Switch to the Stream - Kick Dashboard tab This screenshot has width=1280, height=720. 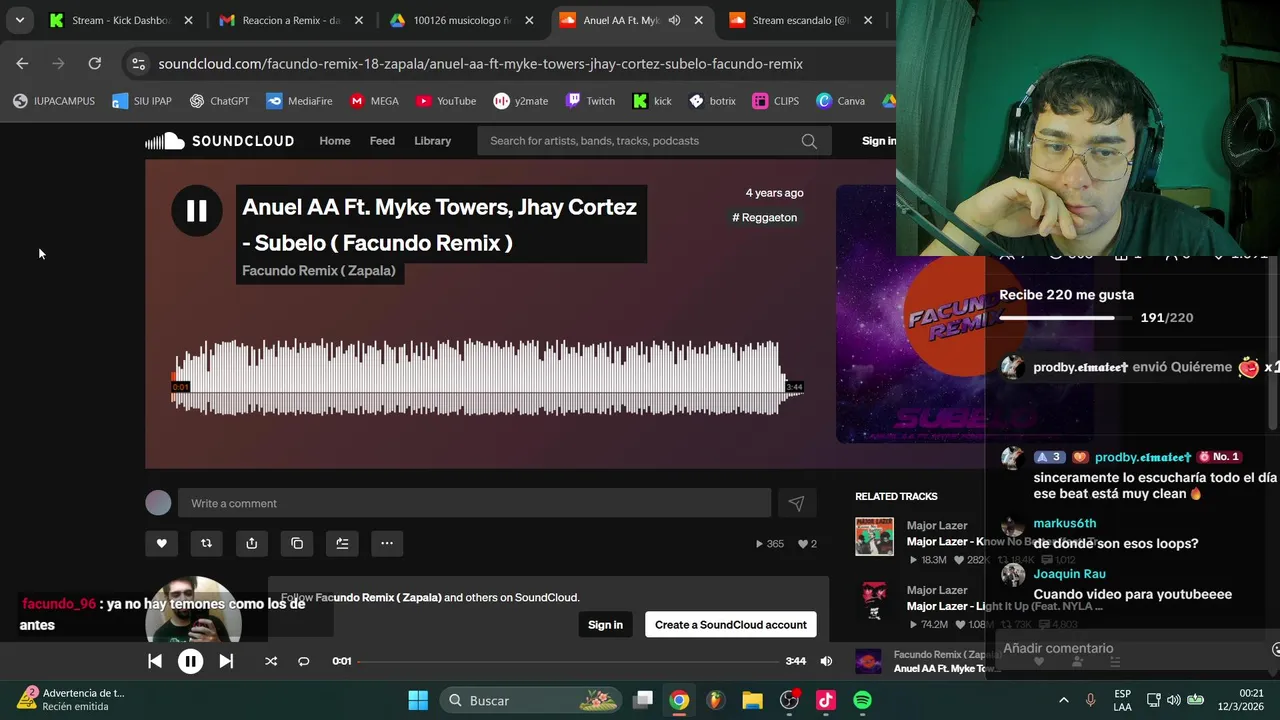tap(121, 20)
